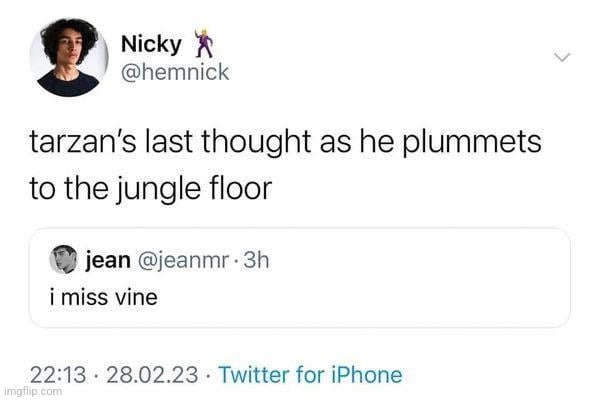Open the @hemnick handle
This screenshot has height=400, width=600.
click(x=174, y=72)
